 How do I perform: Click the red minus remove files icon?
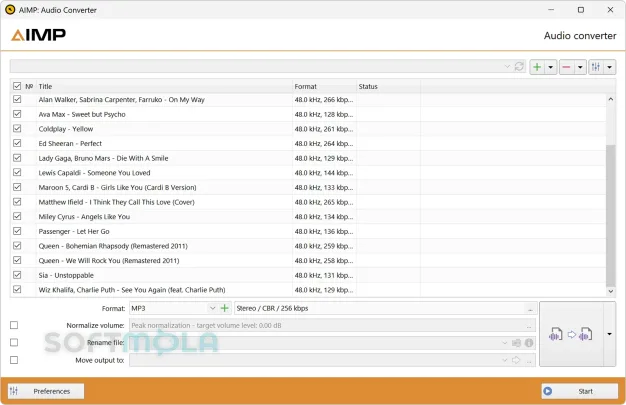point(566,67)
